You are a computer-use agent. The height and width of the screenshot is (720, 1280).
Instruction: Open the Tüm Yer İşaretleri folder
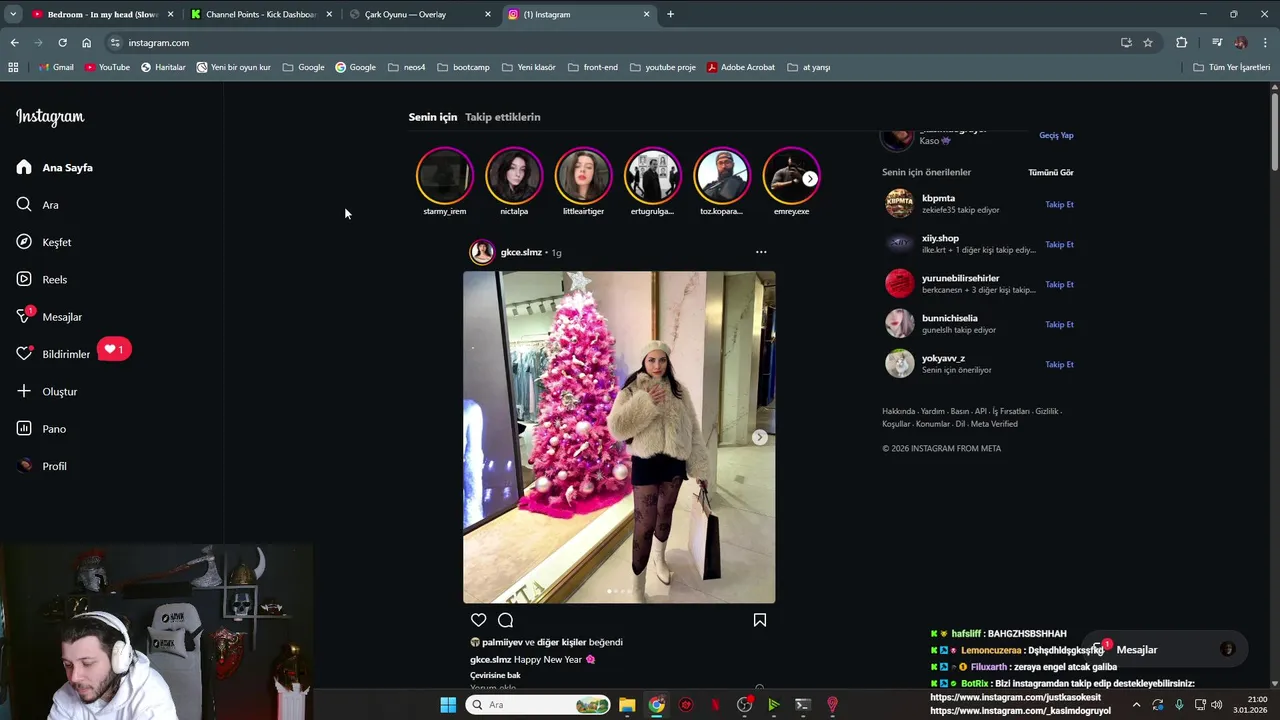1232,67
